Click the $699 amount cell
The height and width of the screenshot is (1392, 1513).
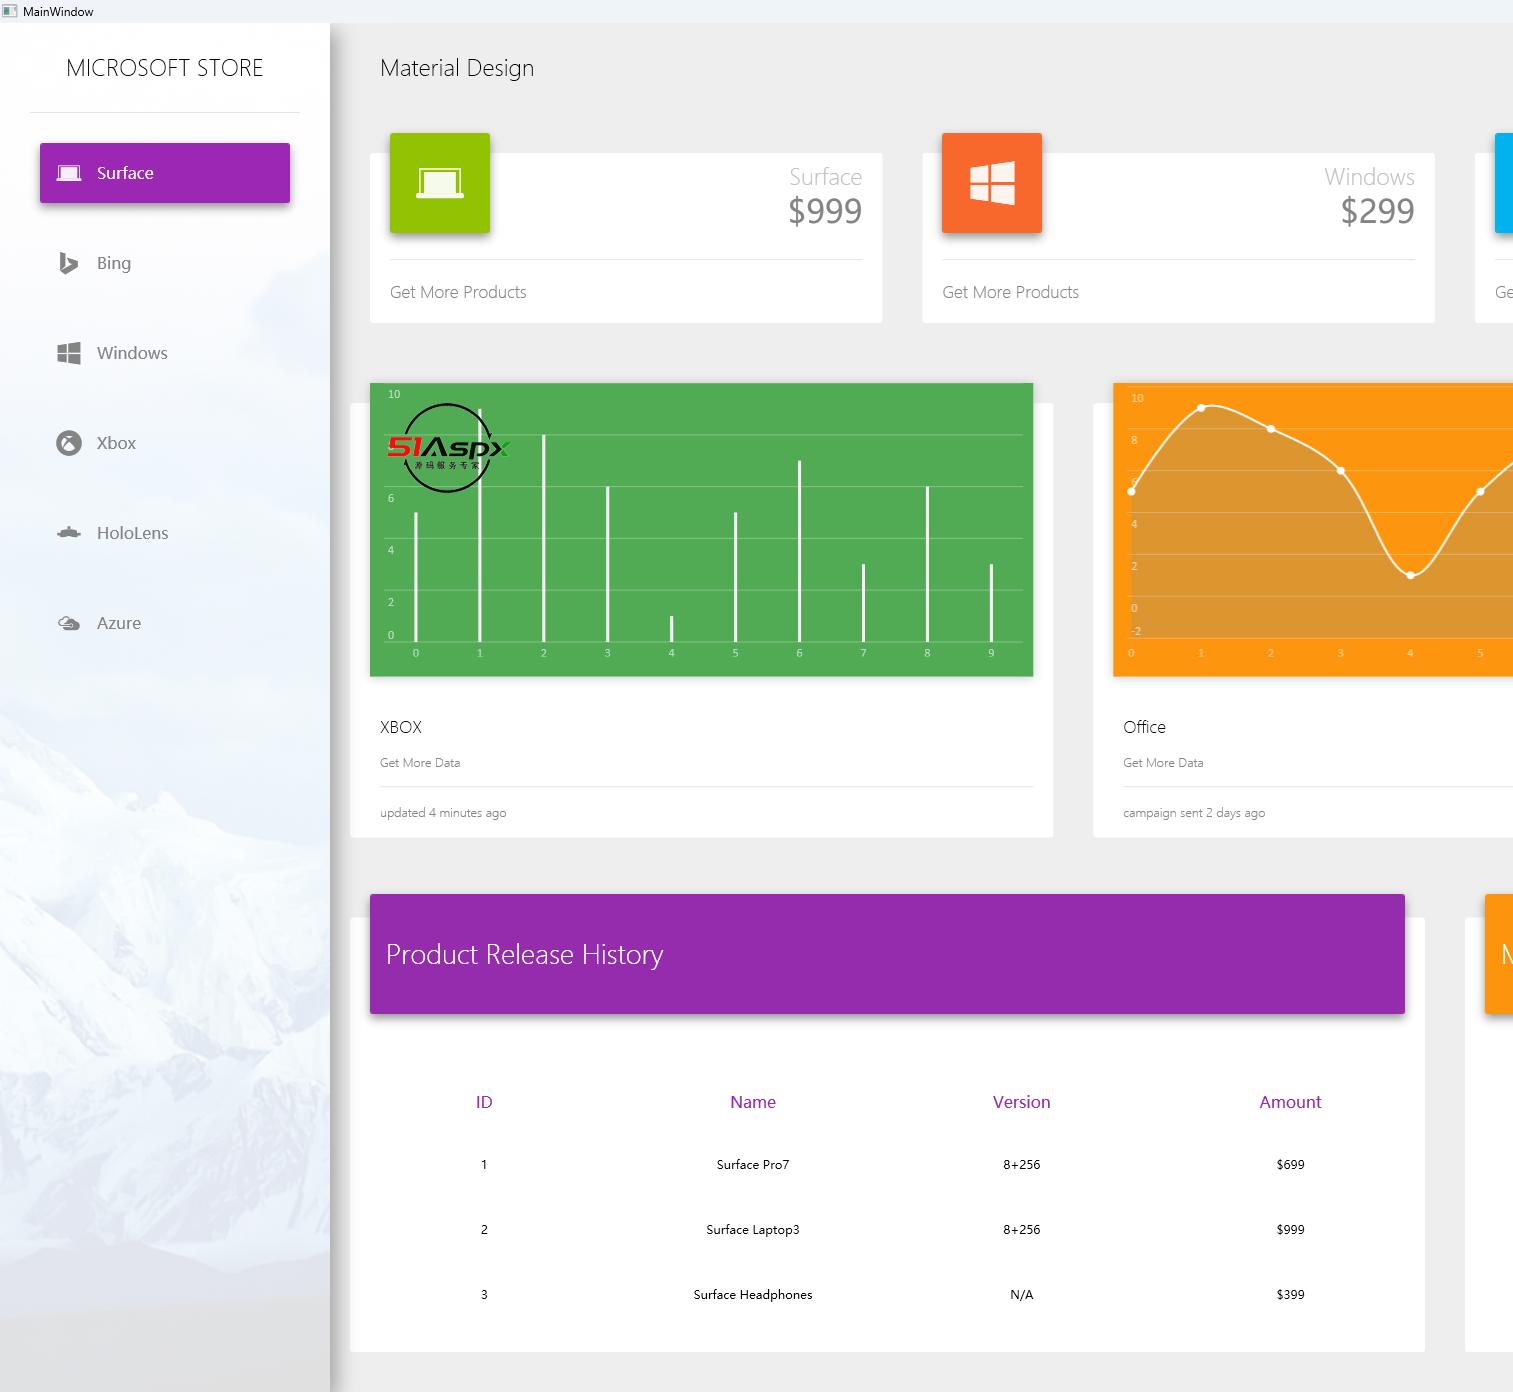1290,1165
